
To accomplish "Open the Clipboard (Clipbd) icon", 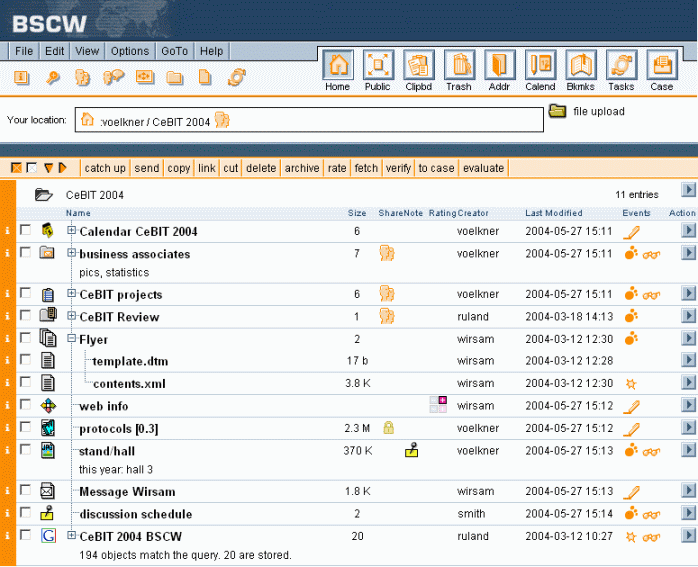I will (x=419, y=66).
